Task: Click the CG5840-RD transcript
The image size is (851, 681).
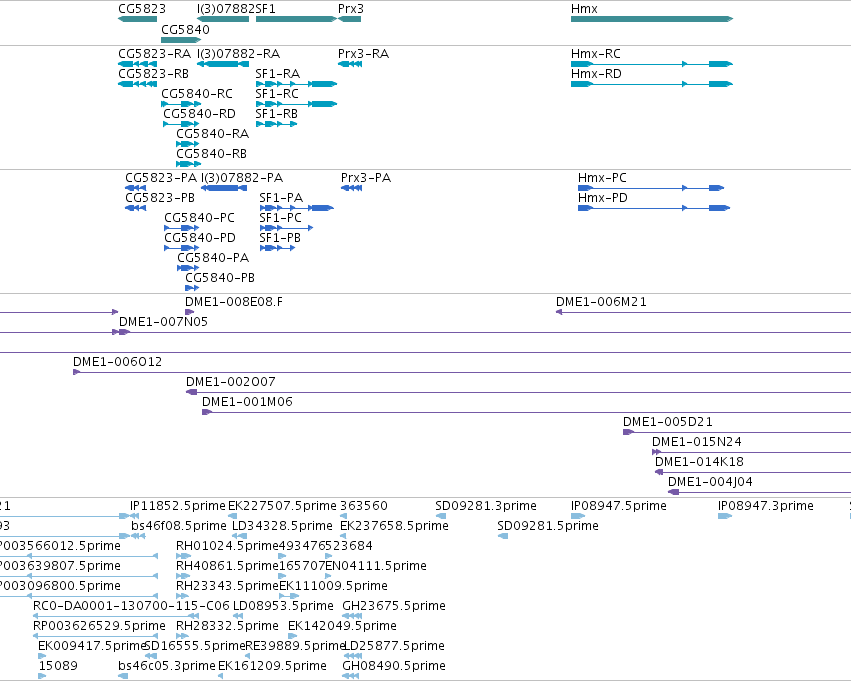Action: (181, 124)
